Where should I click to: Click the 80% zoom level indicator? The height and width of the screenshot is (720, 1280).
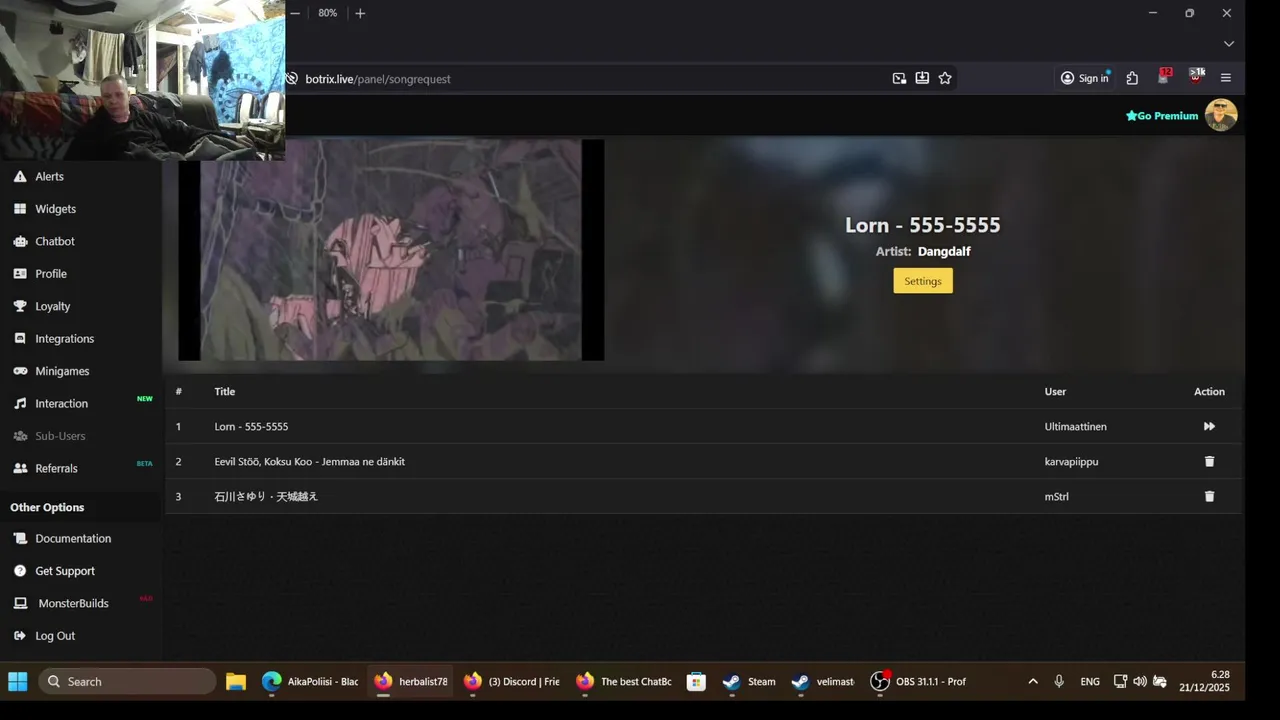pyautogui.click(x=328, y=13)
